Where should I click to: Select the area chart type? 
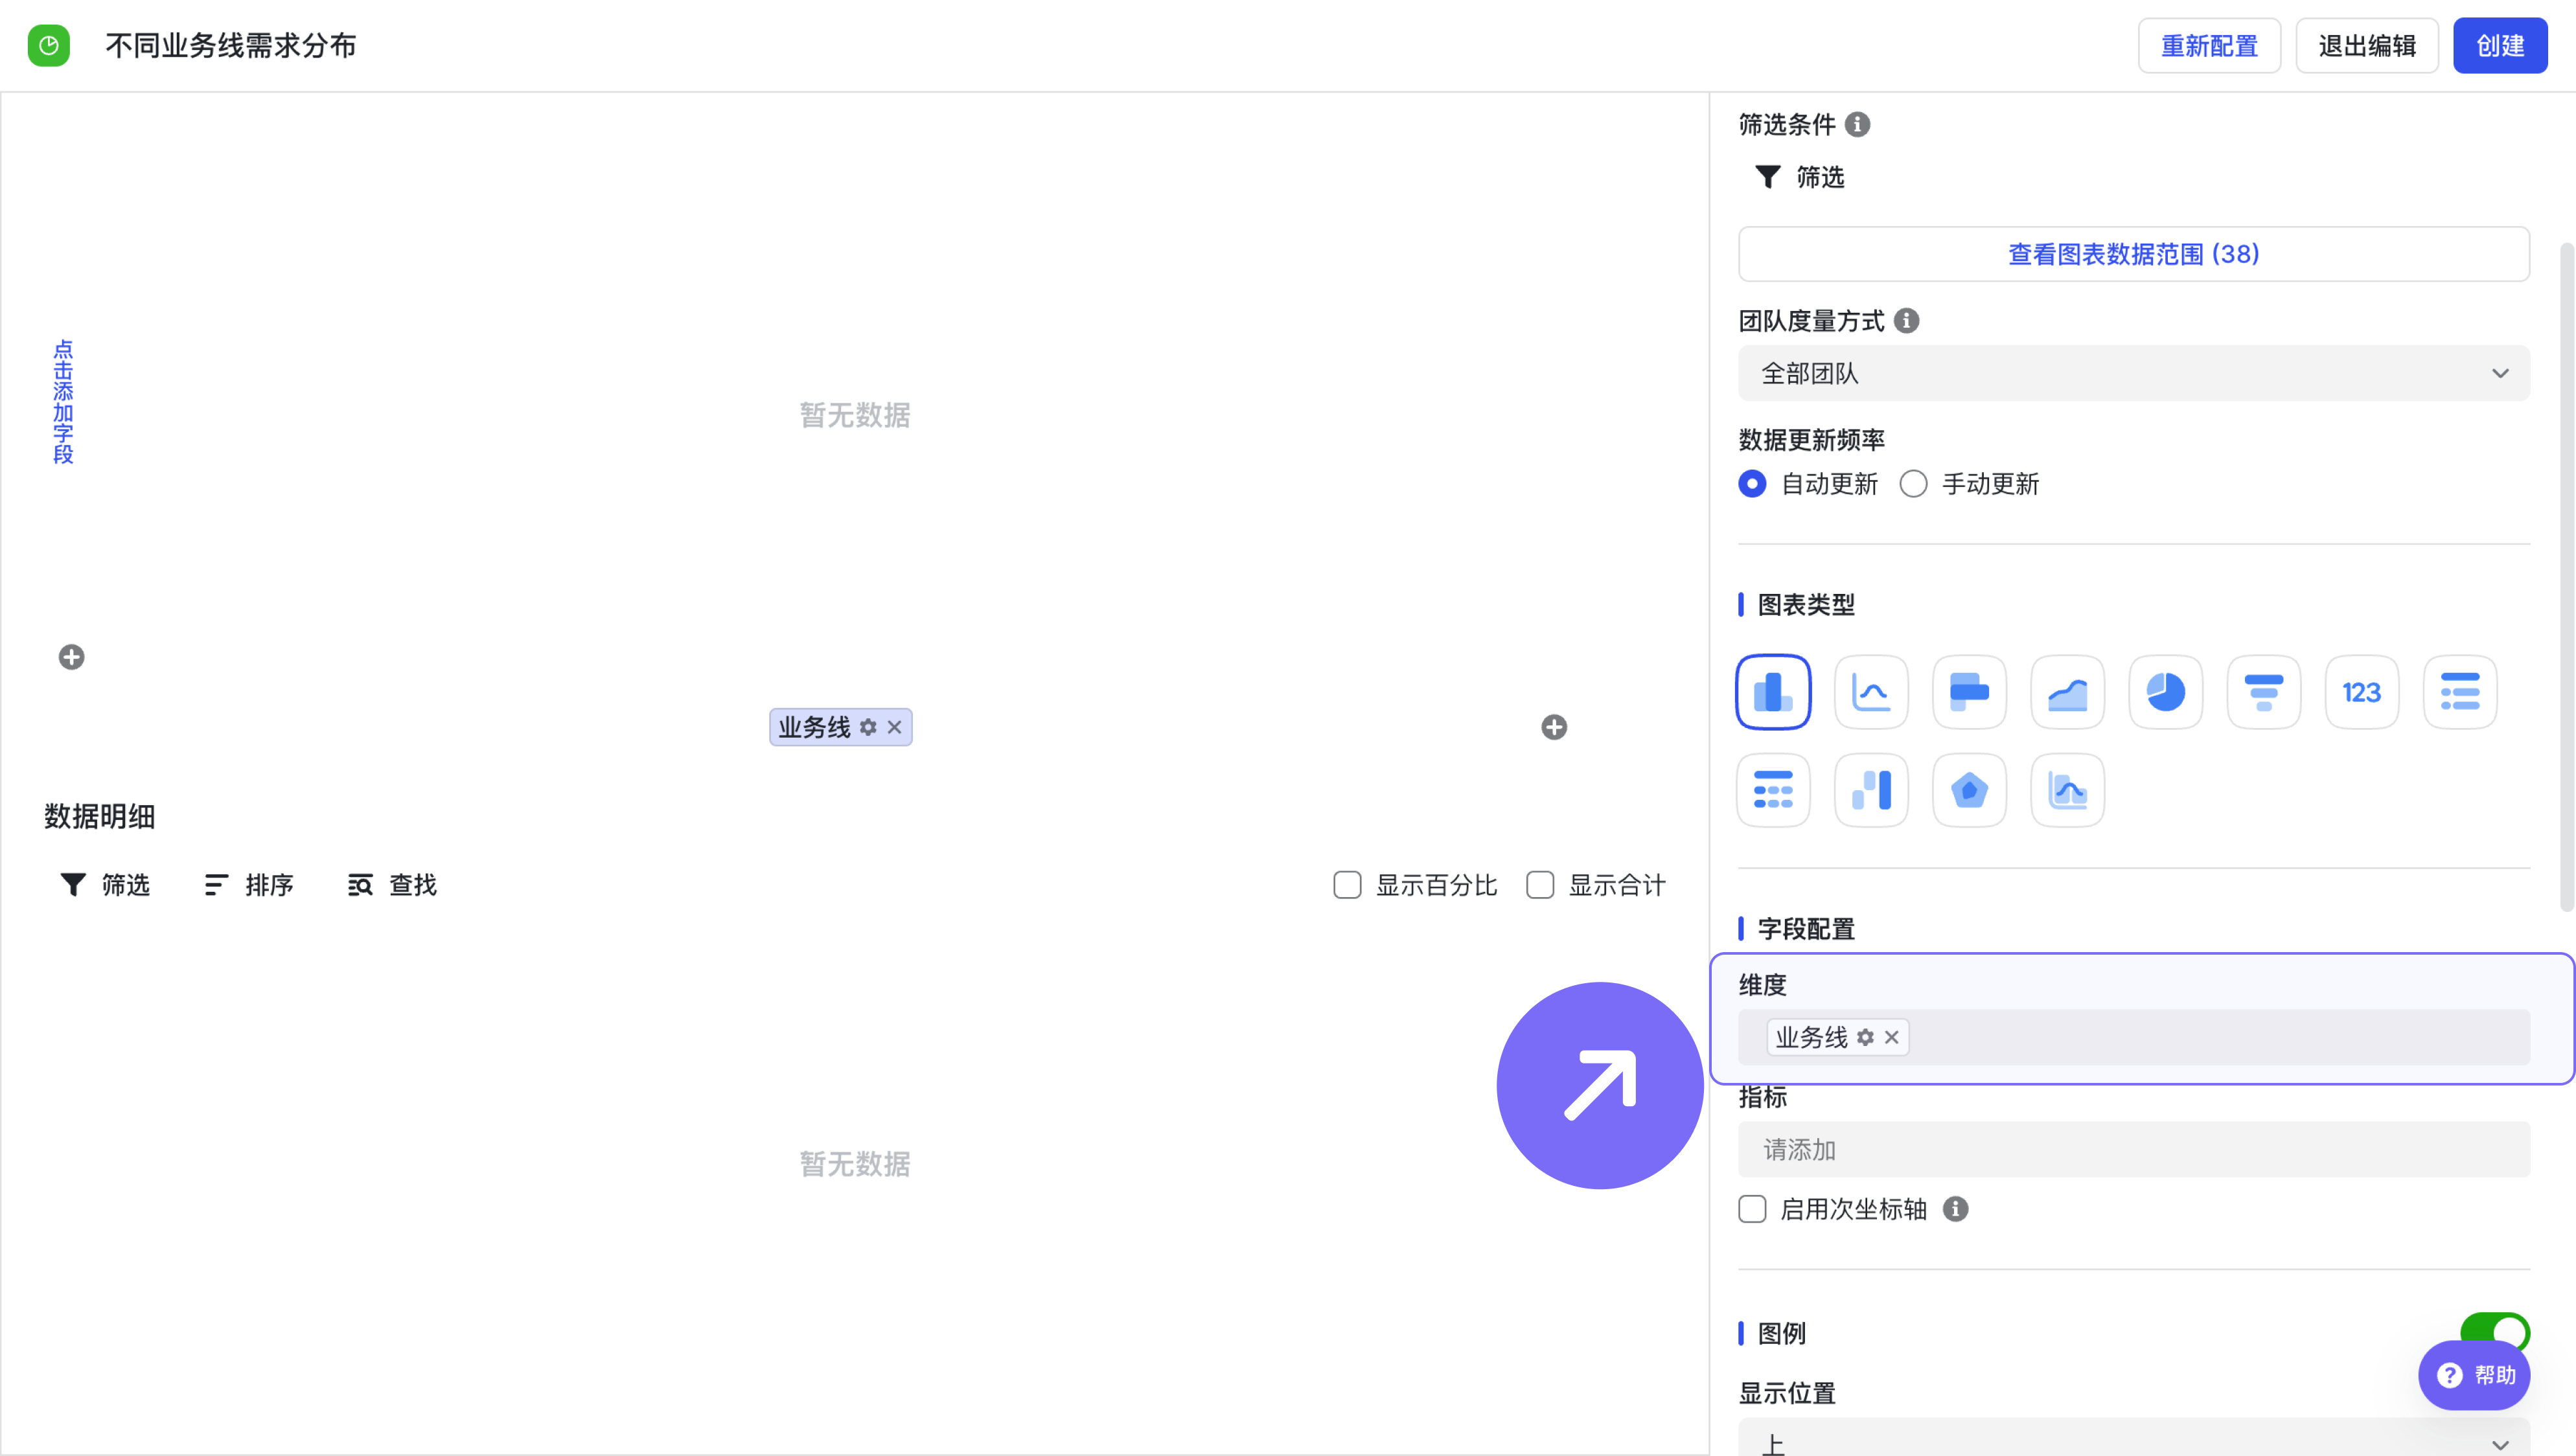click(2067, 692)
